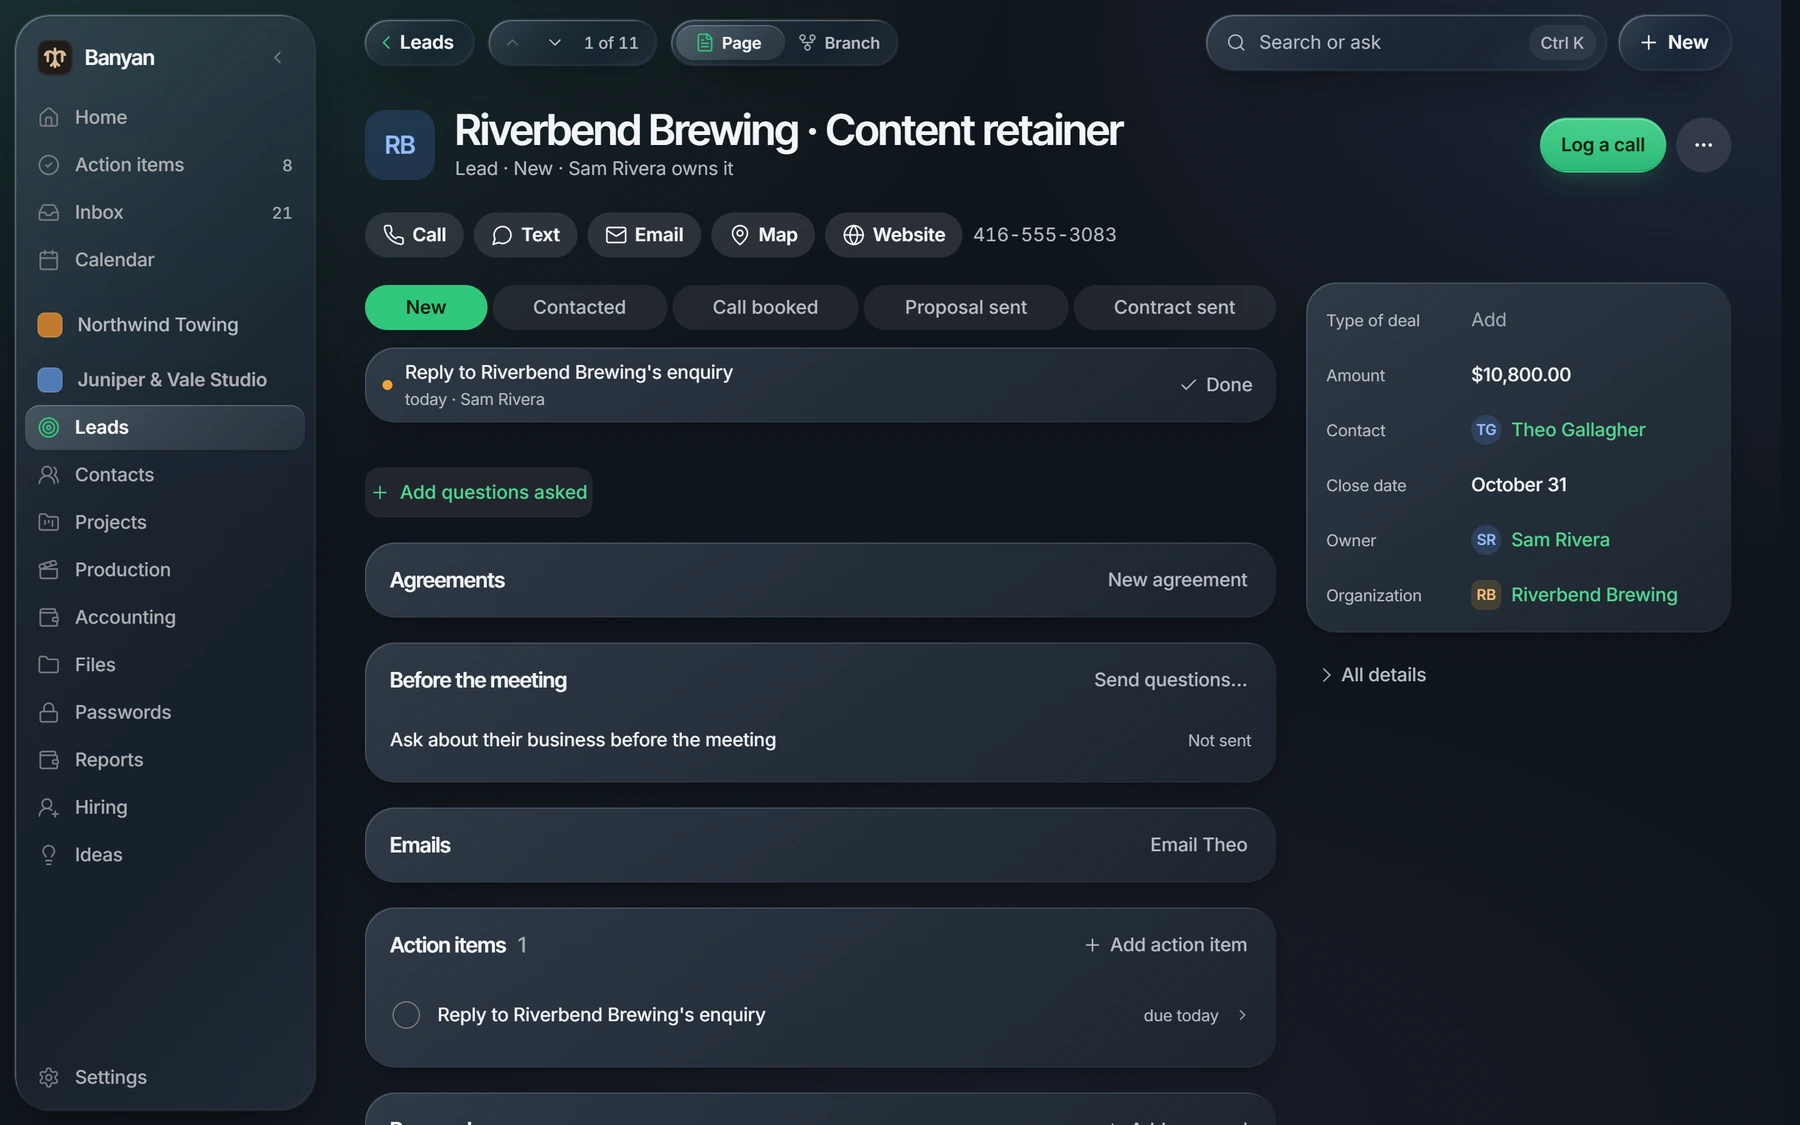
Task: Open the Inbox from the sidebar
Action: [165, 212]
